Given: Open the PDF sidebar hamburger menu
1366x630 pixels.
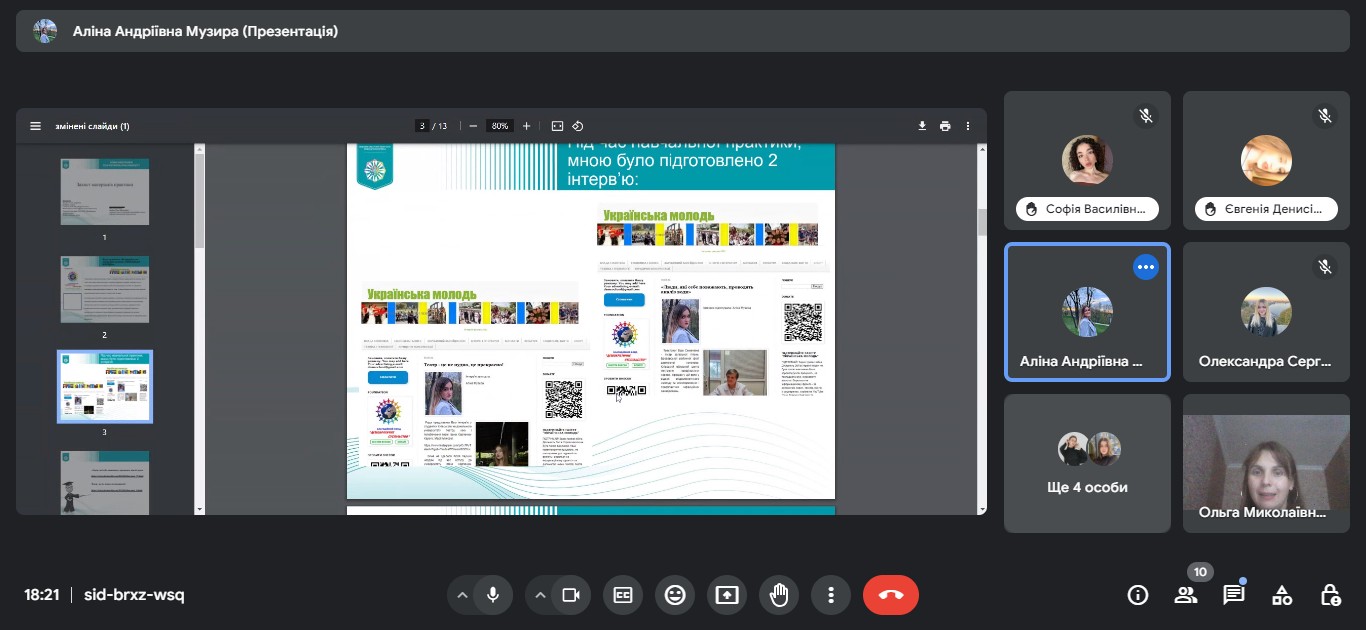Looking at the screenshot, I should pos(36,126).
